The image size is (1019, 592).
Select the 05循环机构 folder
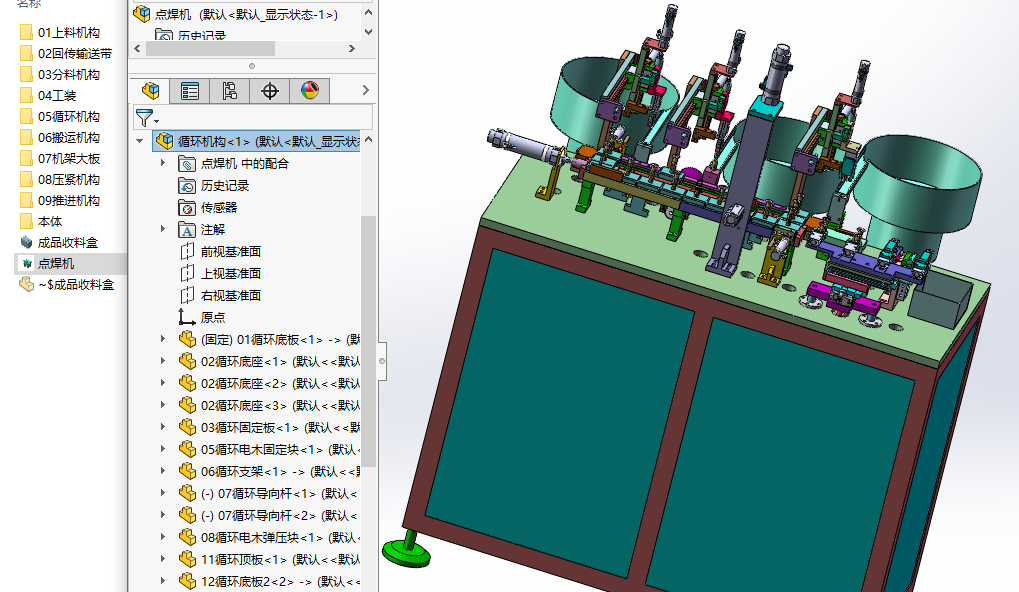tap(60, 116)
